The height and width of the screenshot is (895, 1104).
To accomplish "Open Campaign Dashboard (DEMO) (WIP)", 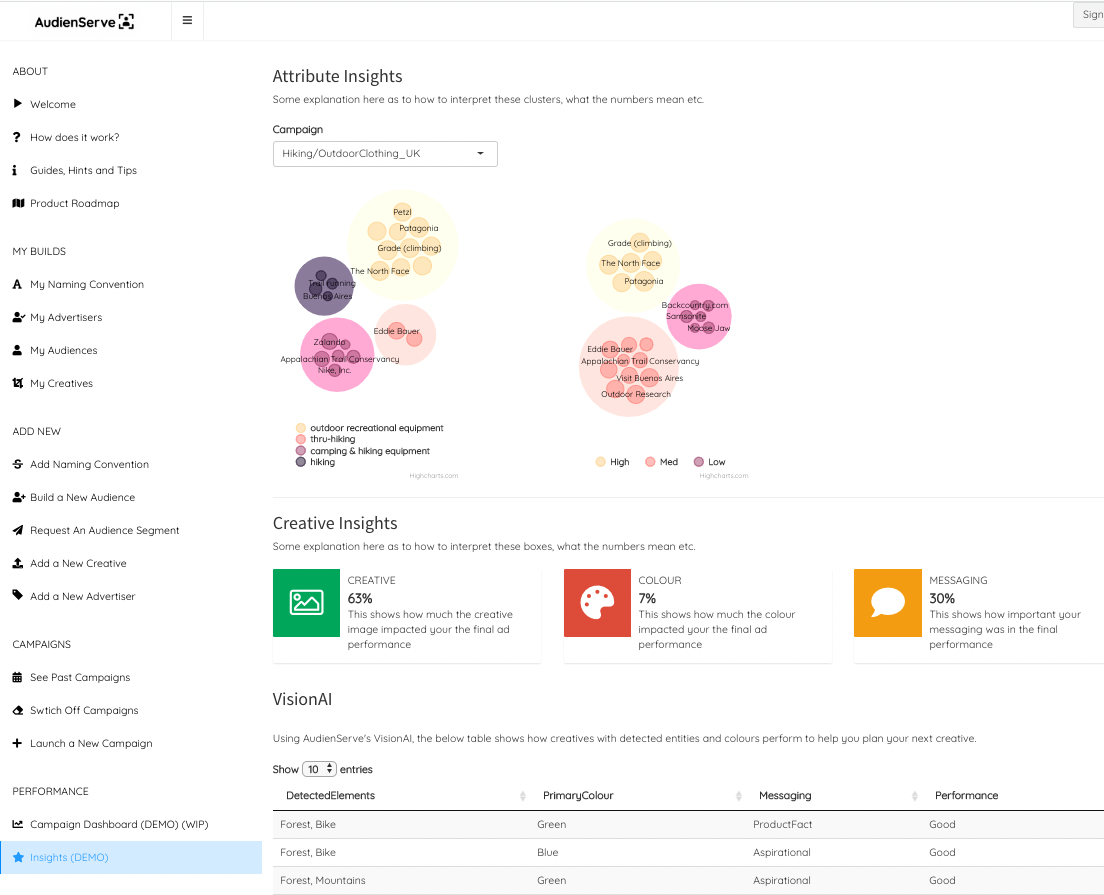I will (x=119, y=824).
